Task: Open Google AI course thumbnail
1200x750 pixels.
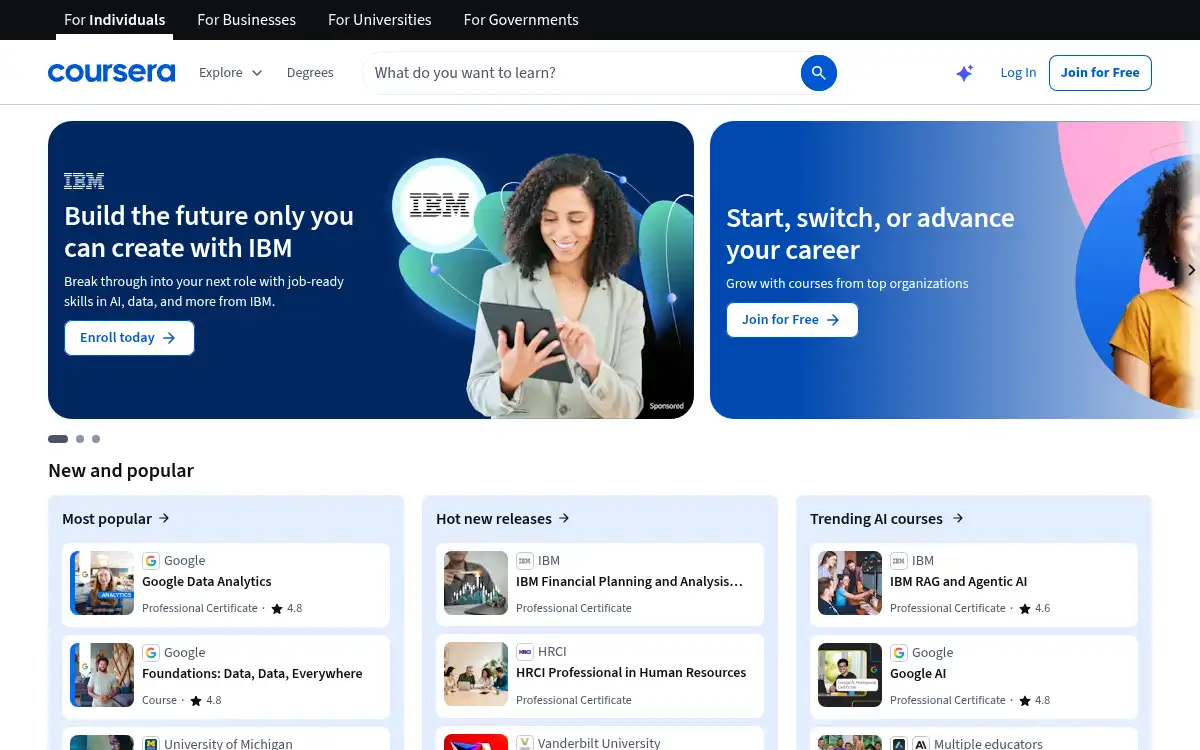Action: (x=850, y=675)
